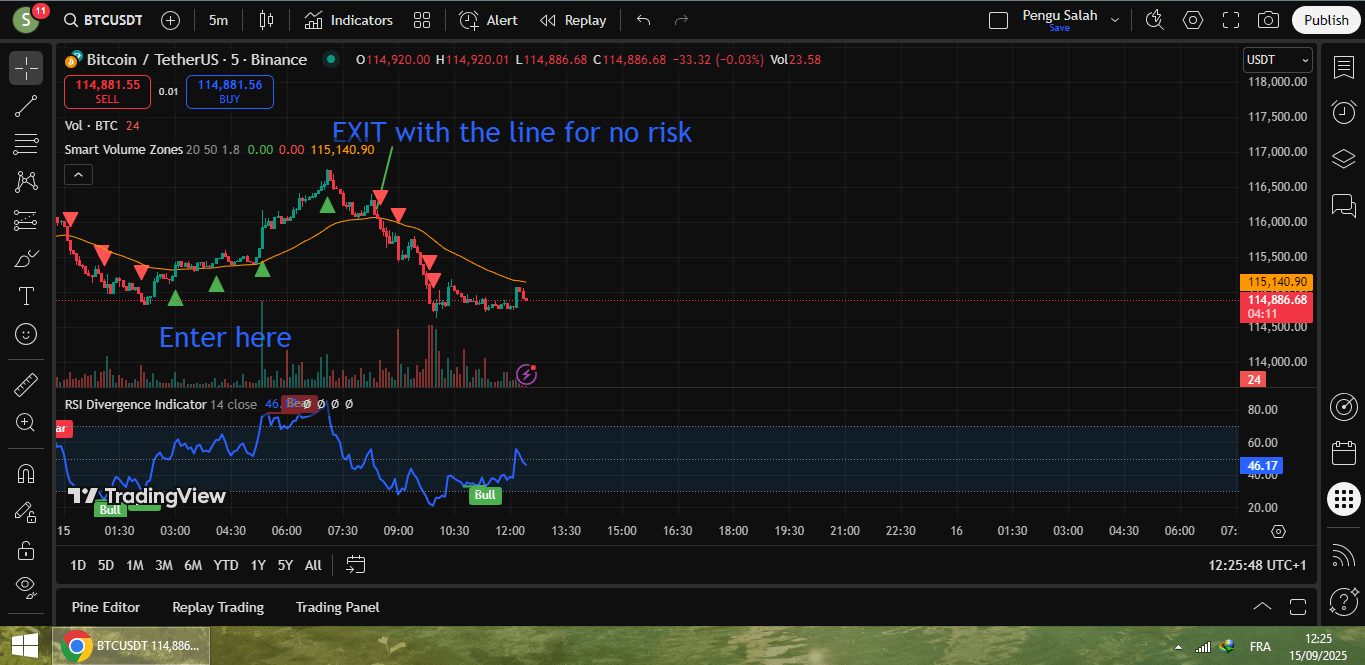Open the Trading Panel tab
This screenshot has width=1365, height=665.
click(x=338, y=607)
